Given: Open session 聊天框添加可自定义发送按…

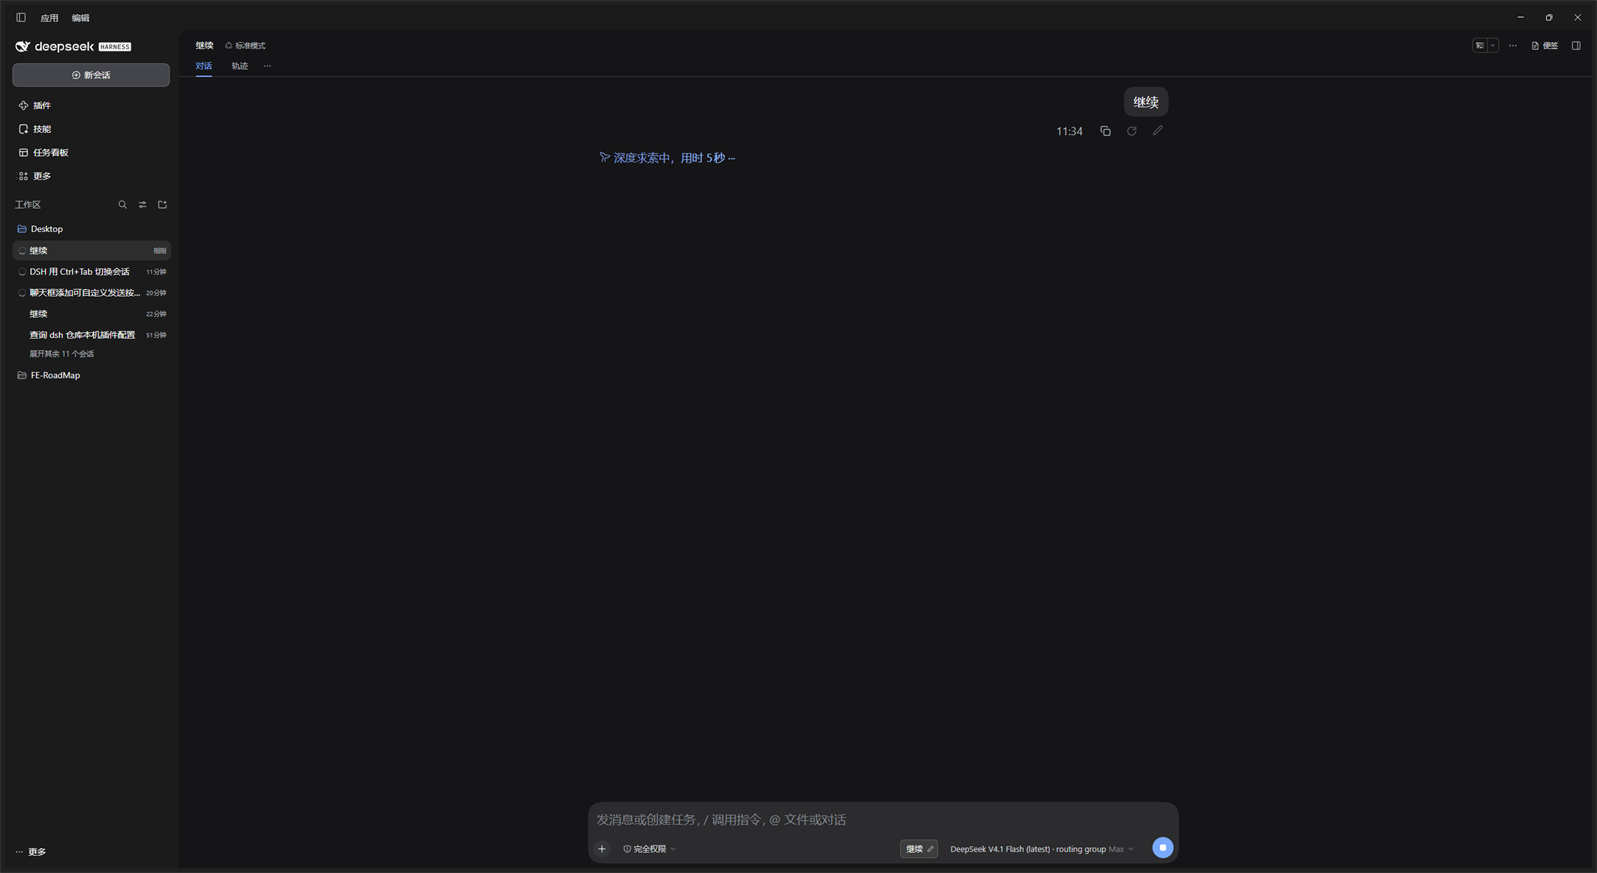Looking at the screenshot, I should click(x=91, y=293).
